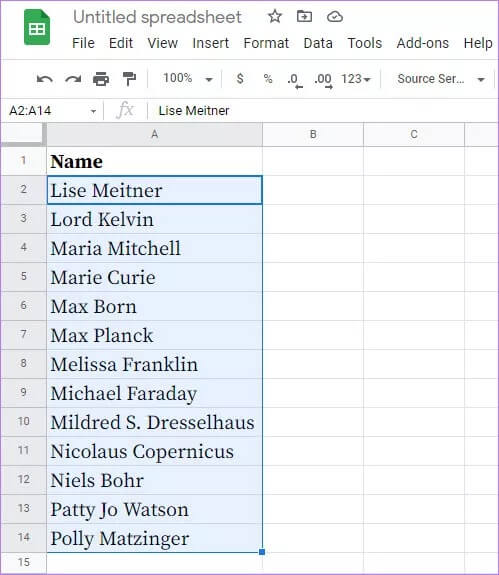Open the Format menu

pos(266,43)
